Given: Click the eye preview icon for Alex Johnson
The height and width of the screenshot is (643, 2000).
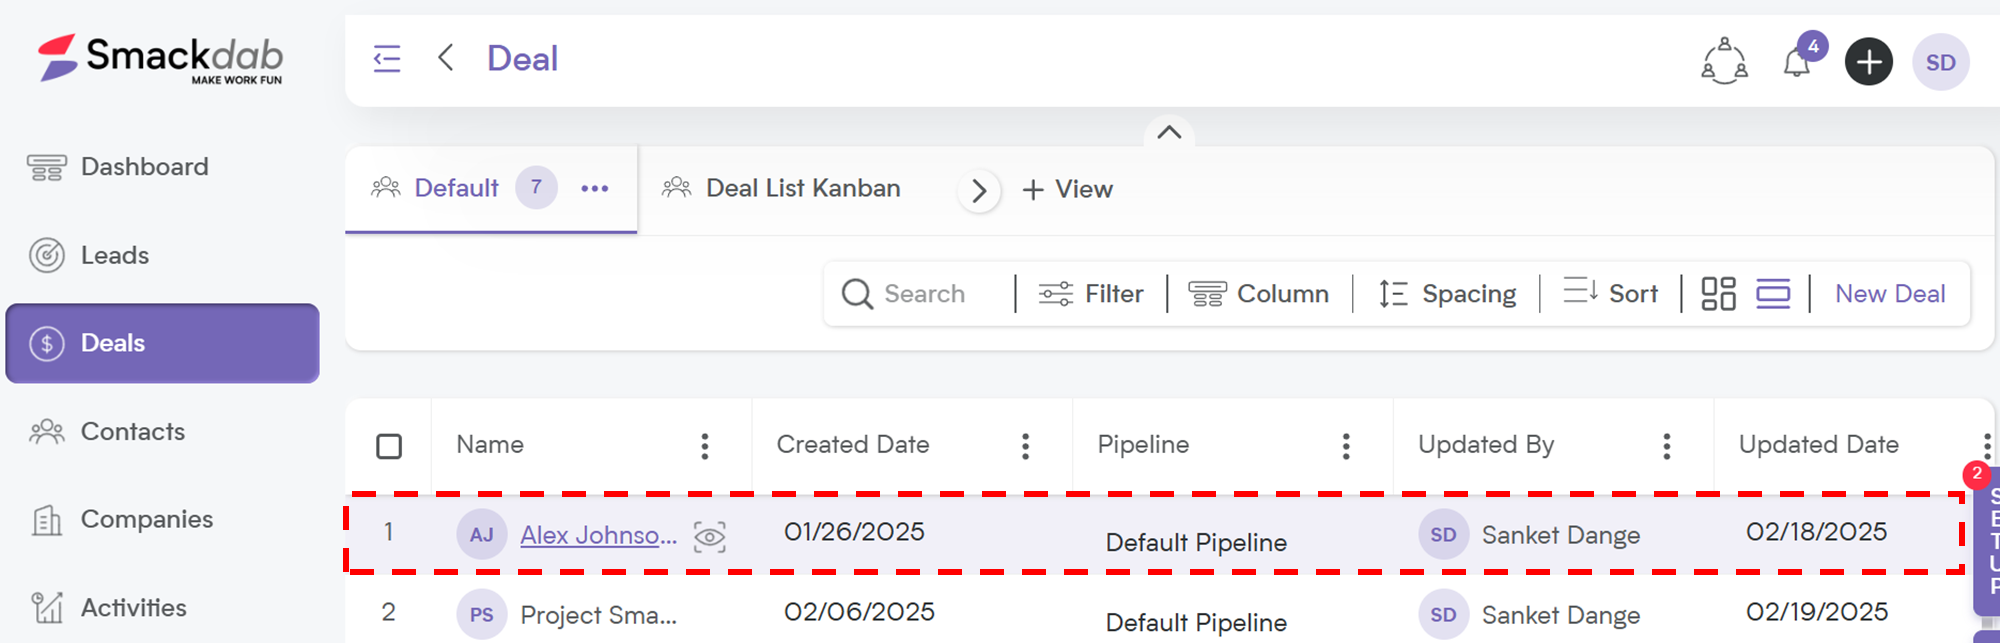Looking at the screenshot, I should point(710,537).
